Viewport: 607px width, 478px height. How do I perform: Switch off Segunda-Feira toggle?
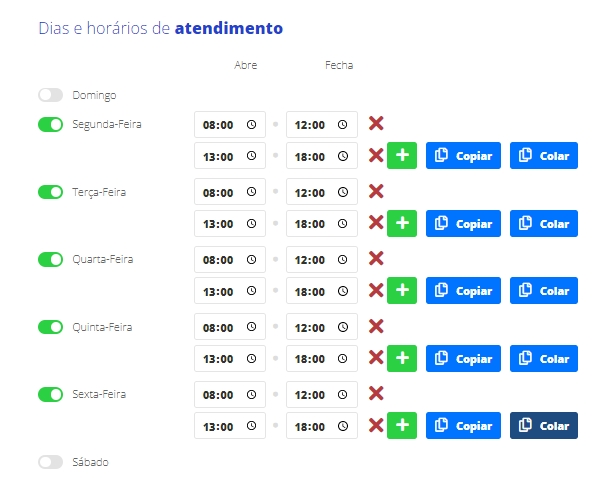click(50, 125)
